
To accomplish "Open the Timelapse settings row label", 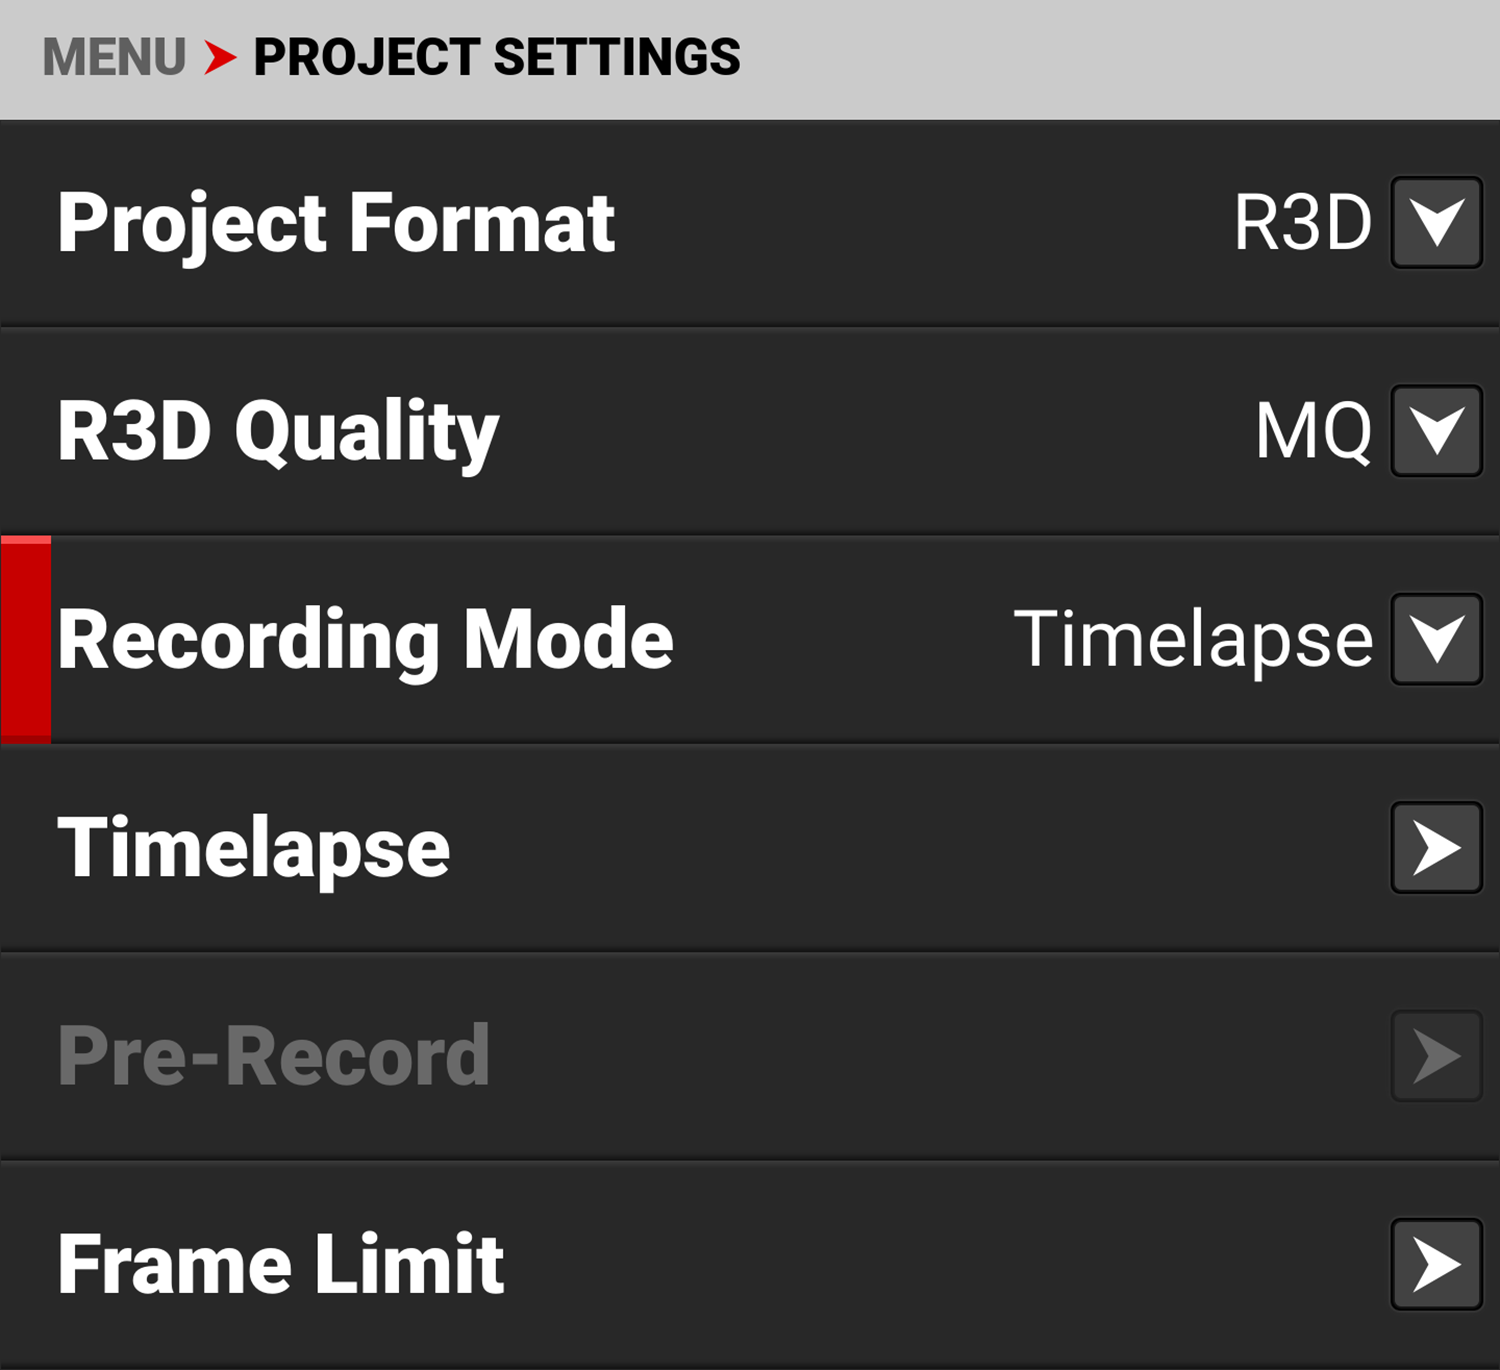I will 254,848.
